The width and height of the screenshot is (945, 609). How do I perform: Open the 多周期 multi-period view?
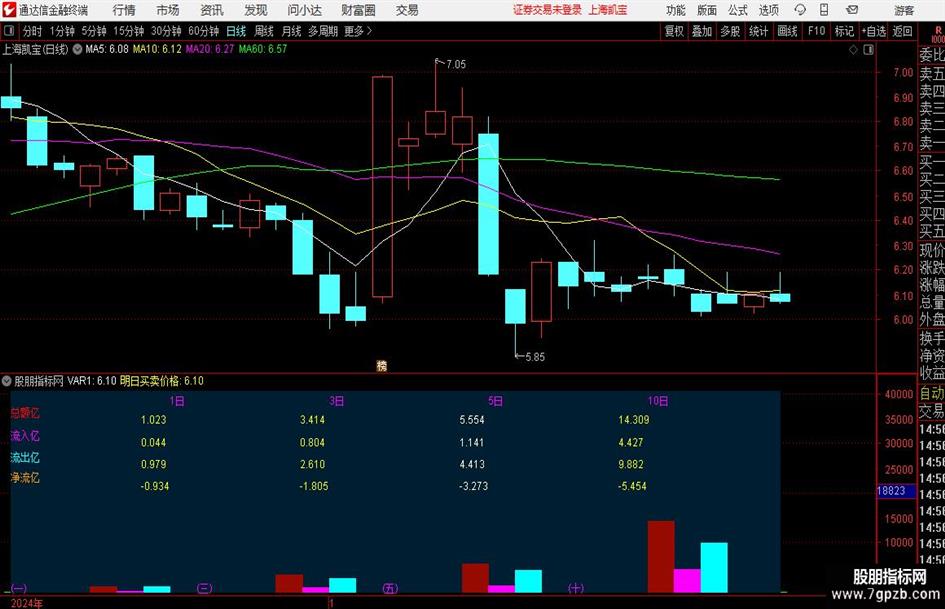[x=323, y=31]
